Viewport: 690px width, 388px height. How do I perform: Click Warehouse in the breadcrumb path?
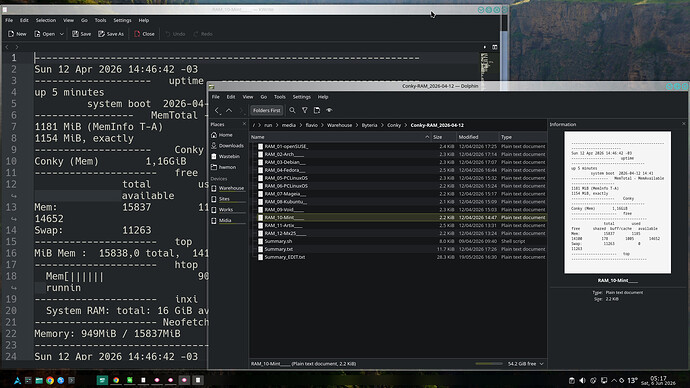(339, 125)
